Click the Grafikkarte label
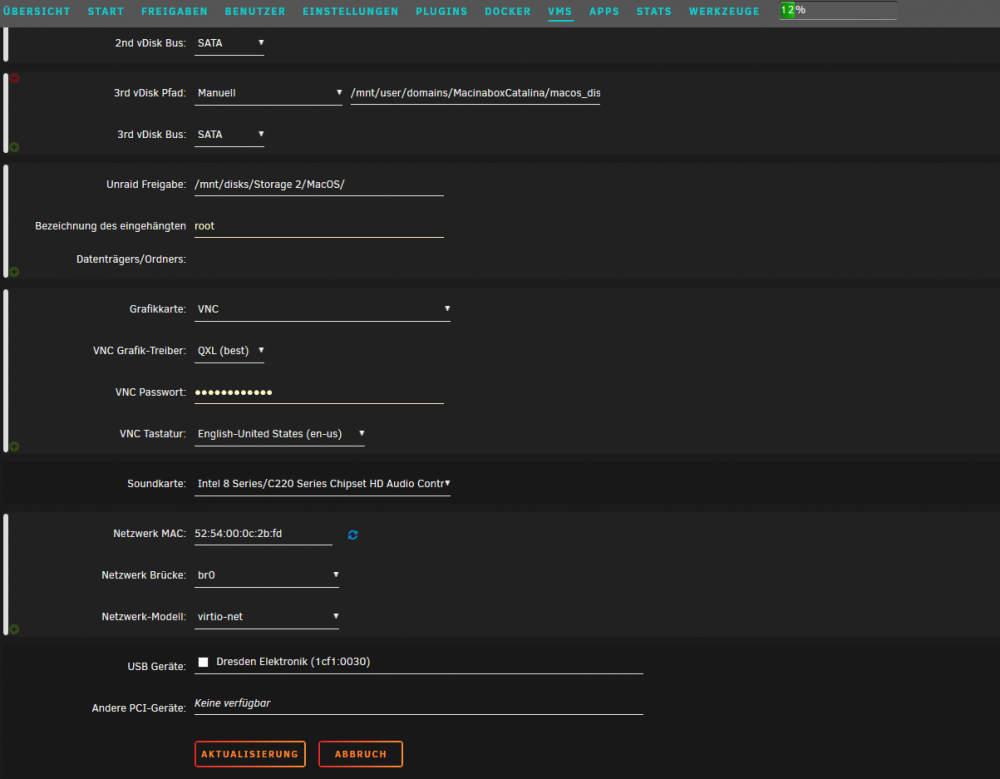Screen dimensions: 1000x779 pyautogui.click(x=158, y=309)
